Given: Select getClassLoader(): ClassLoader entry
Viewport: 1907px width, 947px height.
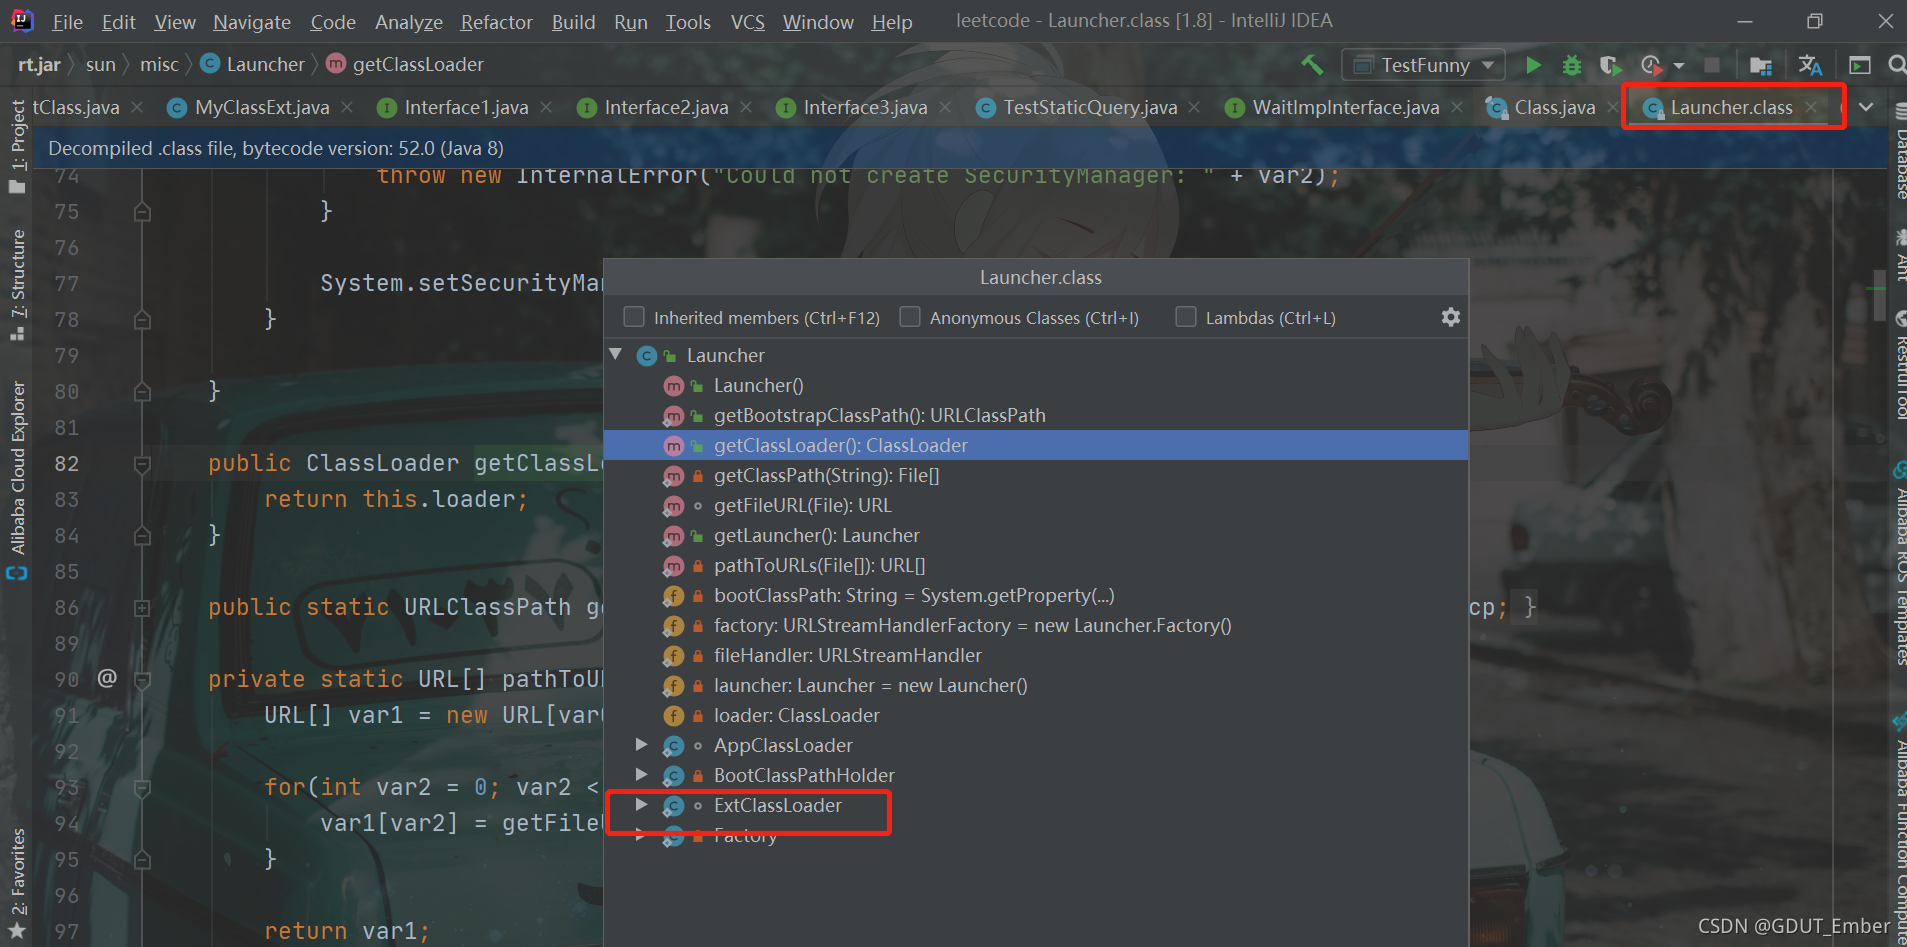Looking at the screenshot, I should 1036,445.
